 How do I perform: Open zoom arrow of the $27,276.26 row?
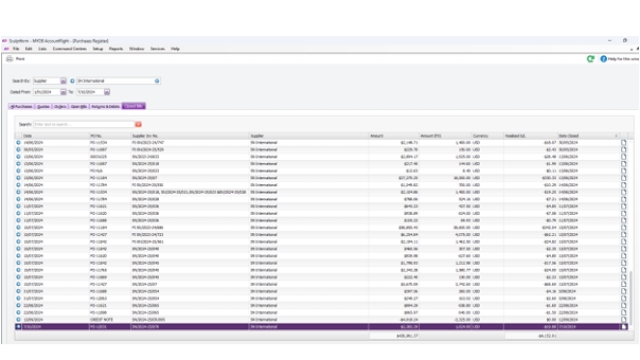click(18, 178)
